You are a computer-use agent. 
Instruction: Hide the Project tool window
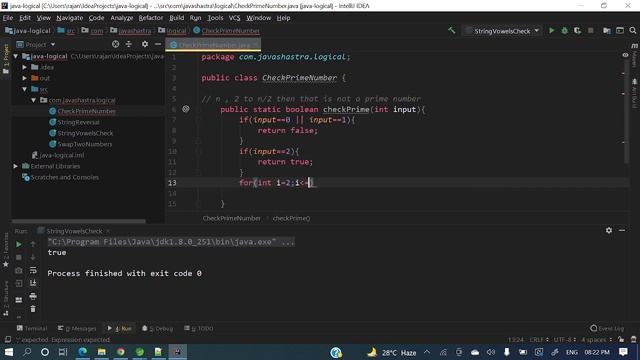coord(158,44)
